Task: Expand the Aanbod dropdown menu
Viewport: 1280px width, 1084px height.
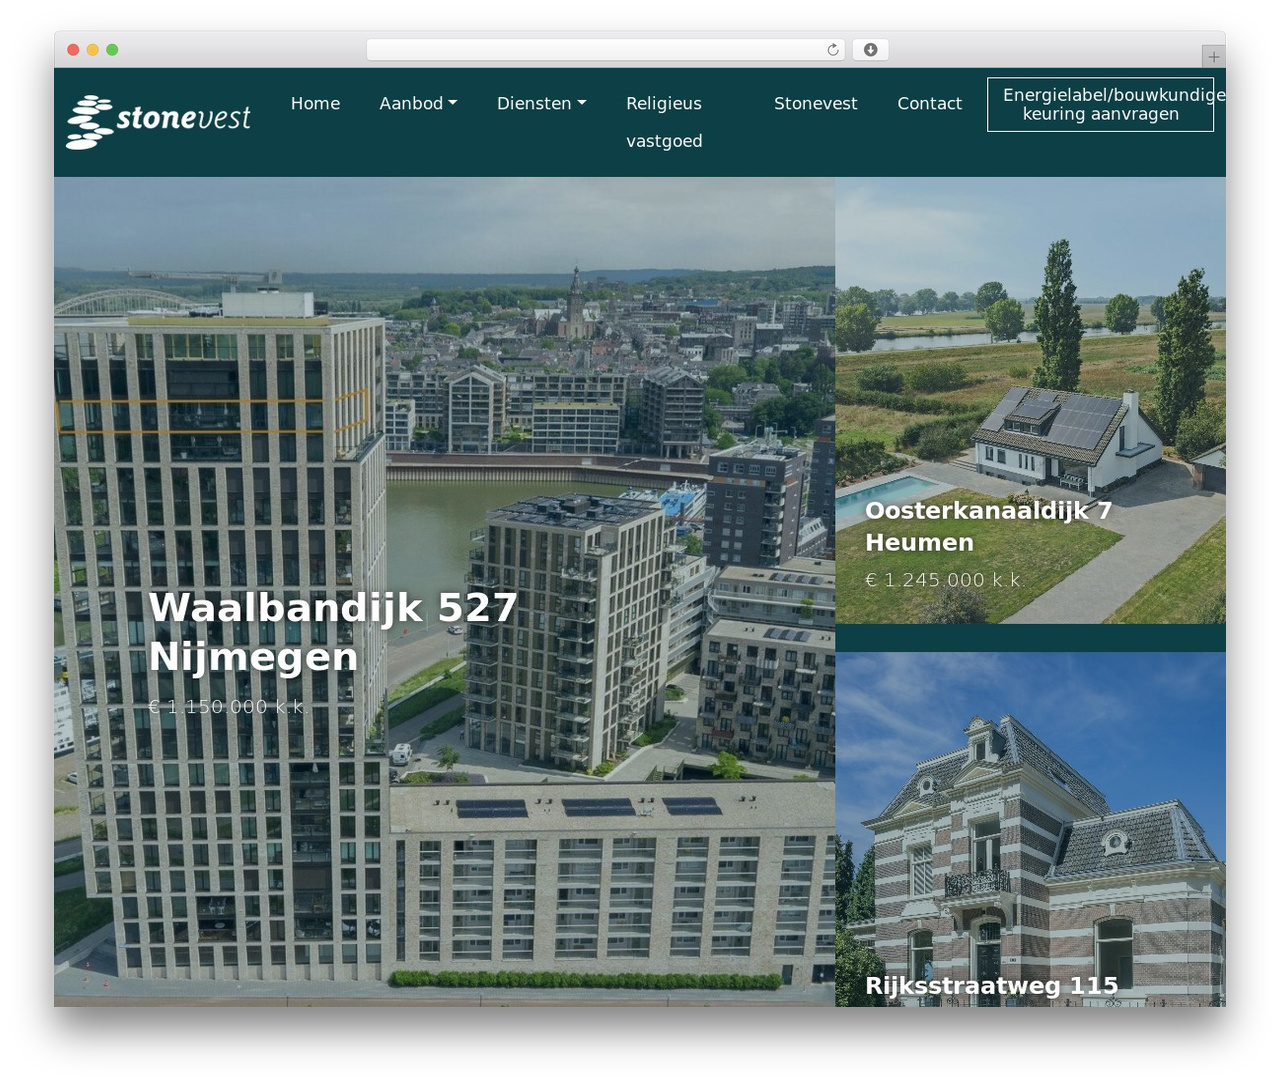Action: click(418, 103)
